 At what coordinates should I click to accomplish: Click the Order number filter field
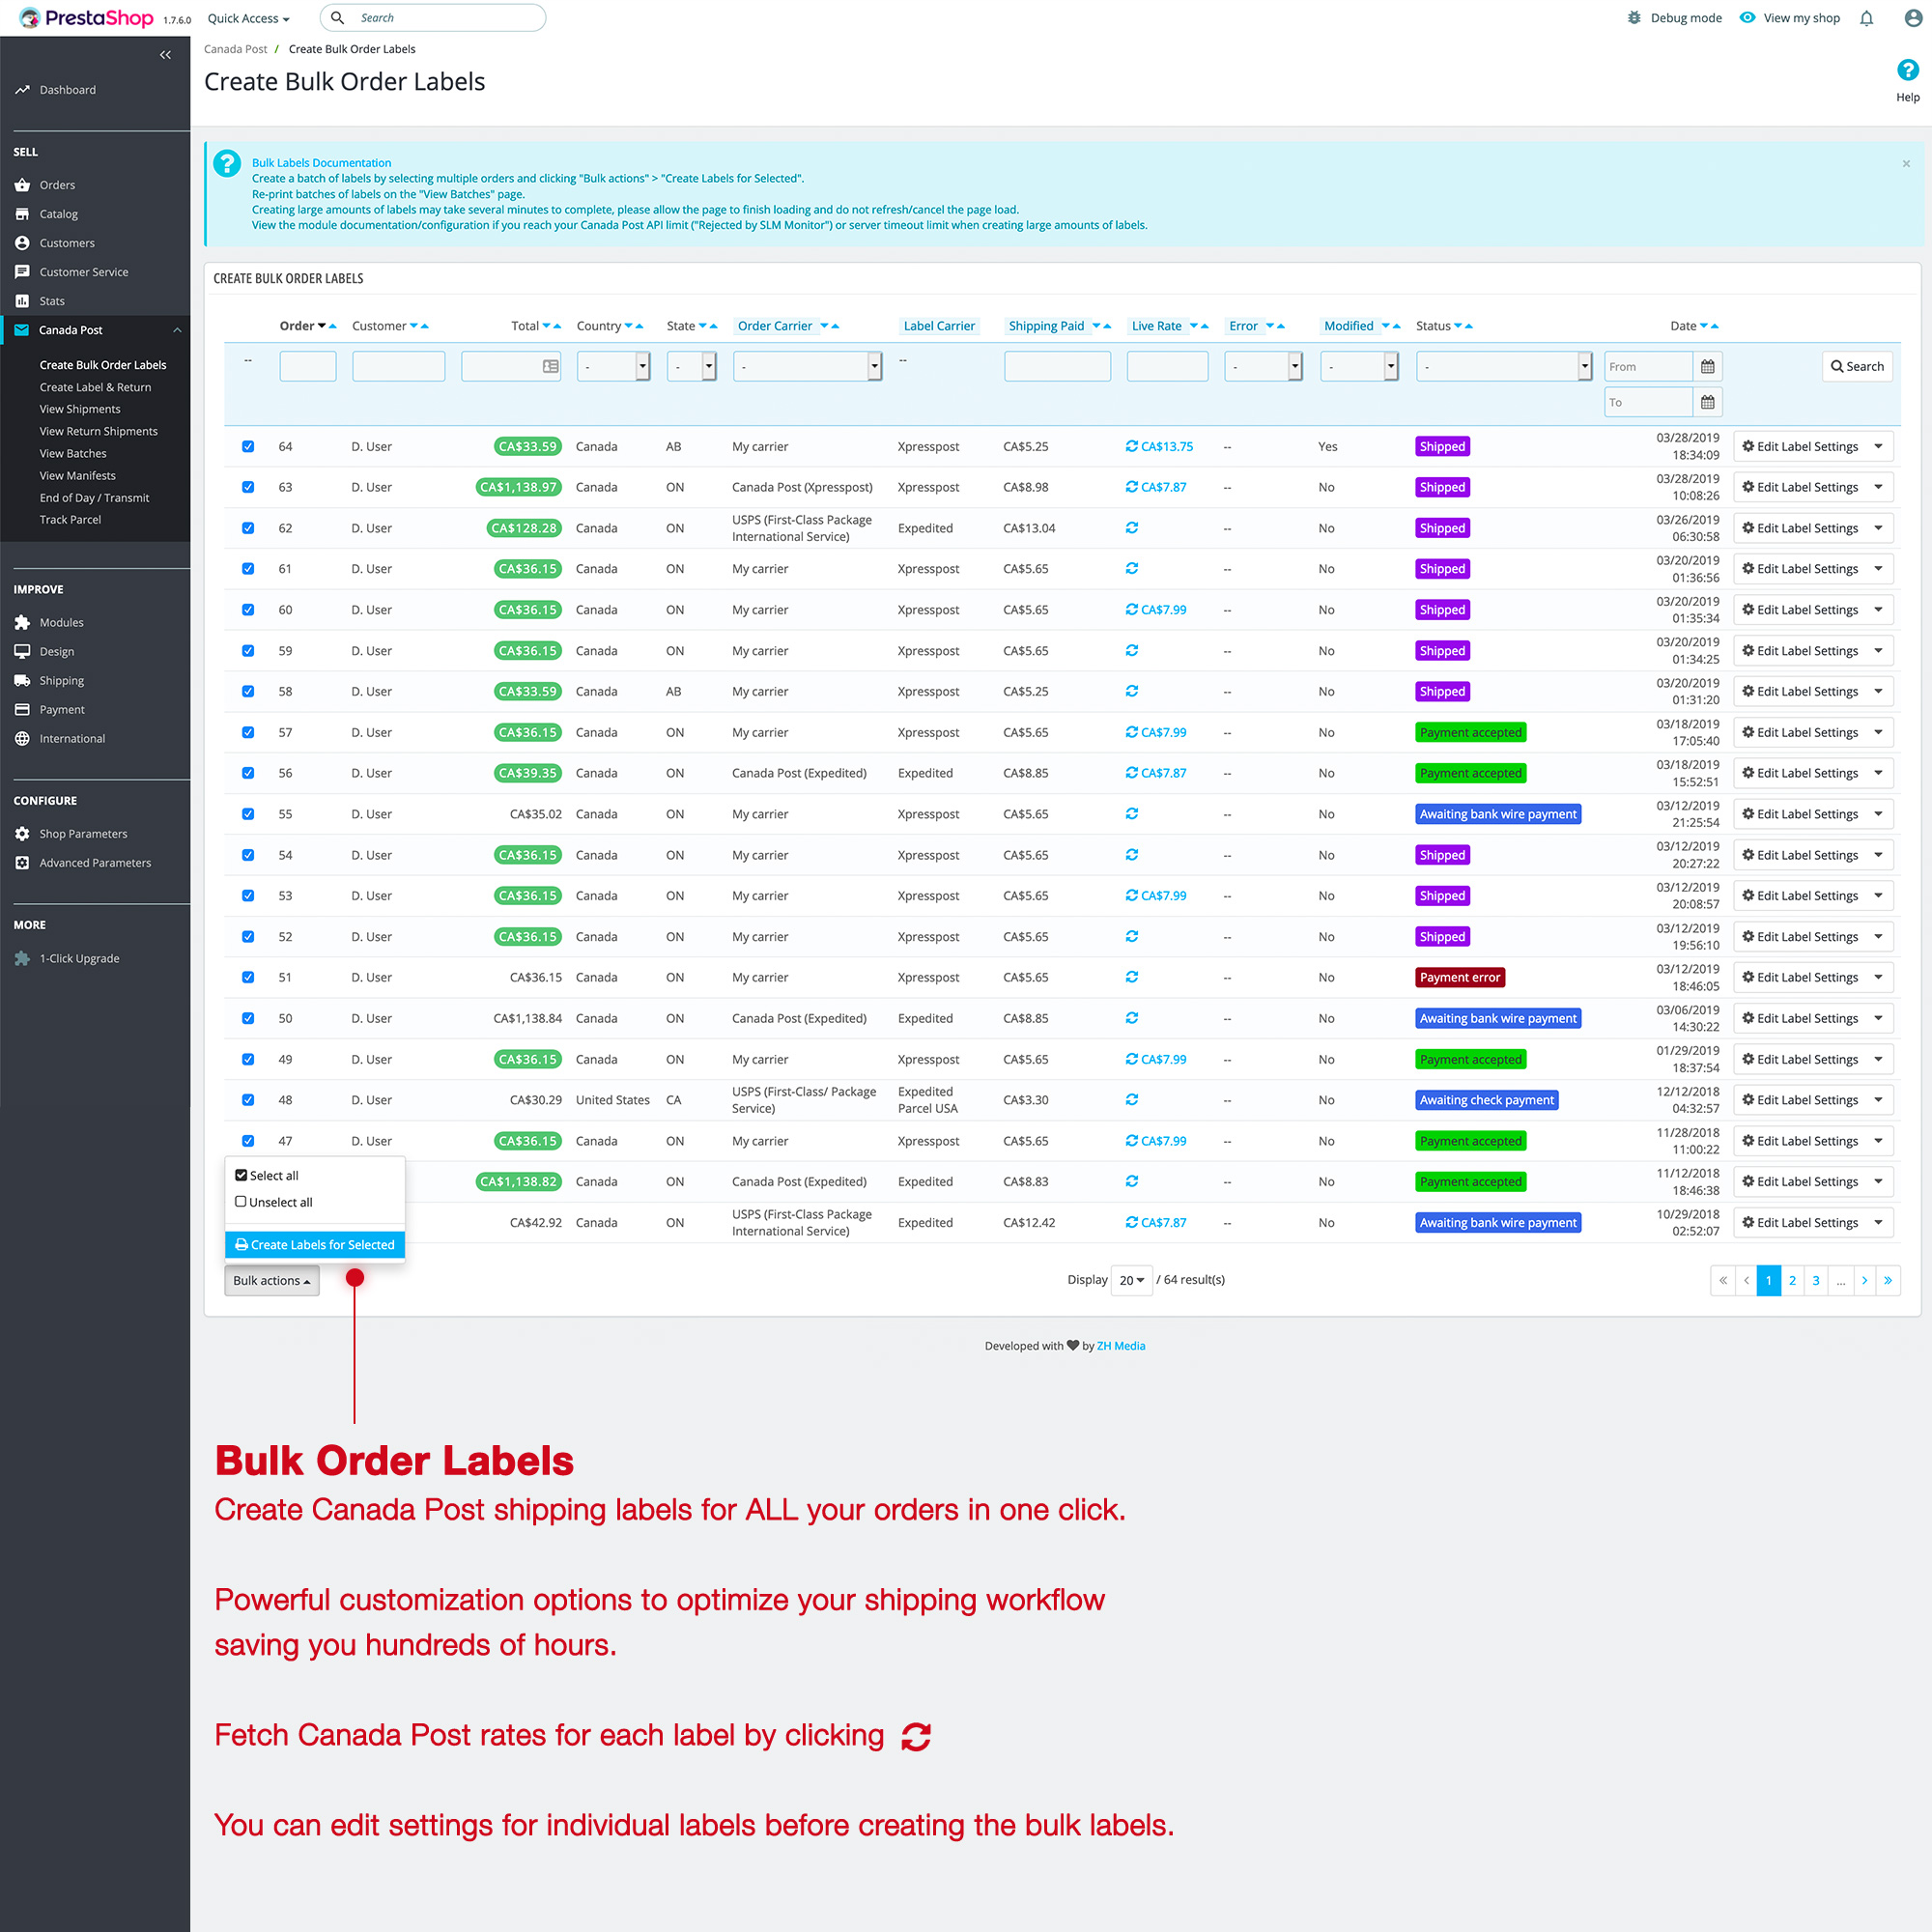(x=308, y=366)
